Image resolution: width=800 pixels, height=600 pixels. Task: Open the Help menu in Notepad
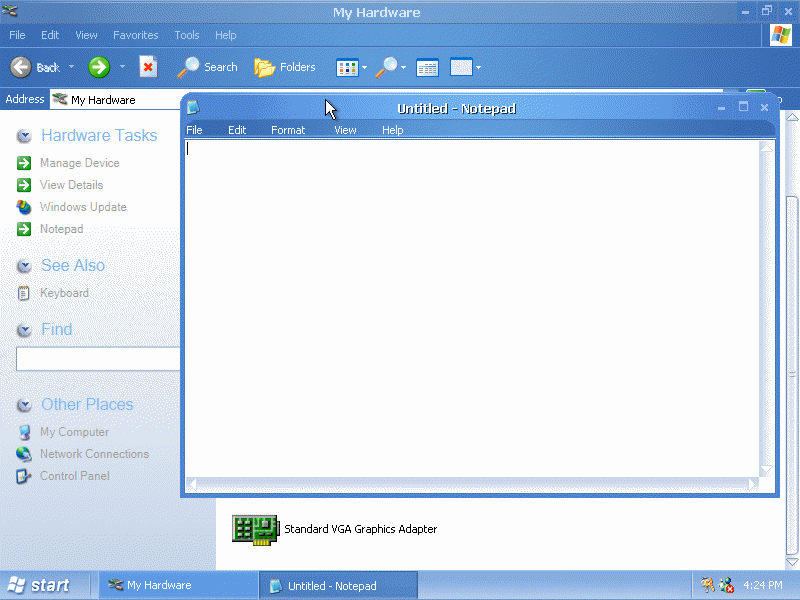393,130
